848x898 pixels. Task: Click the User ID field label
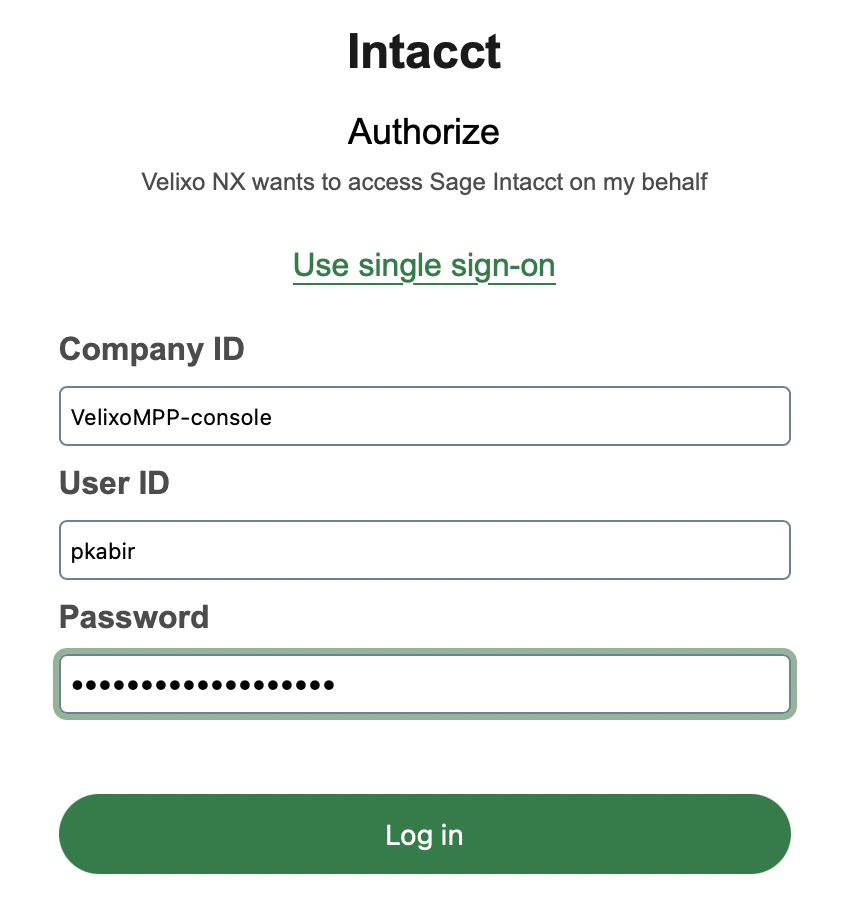pos(114,483)
